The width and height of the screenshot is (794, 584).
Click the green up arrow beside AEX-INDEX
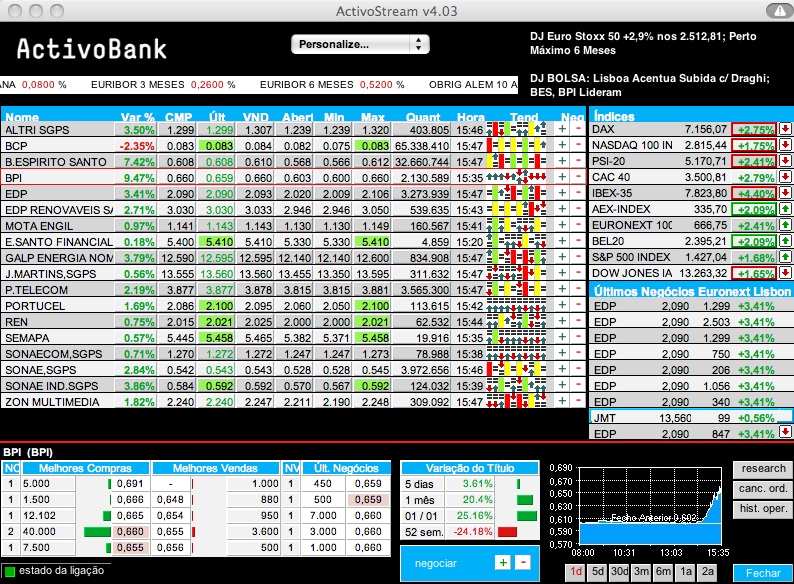coord(785,209)
